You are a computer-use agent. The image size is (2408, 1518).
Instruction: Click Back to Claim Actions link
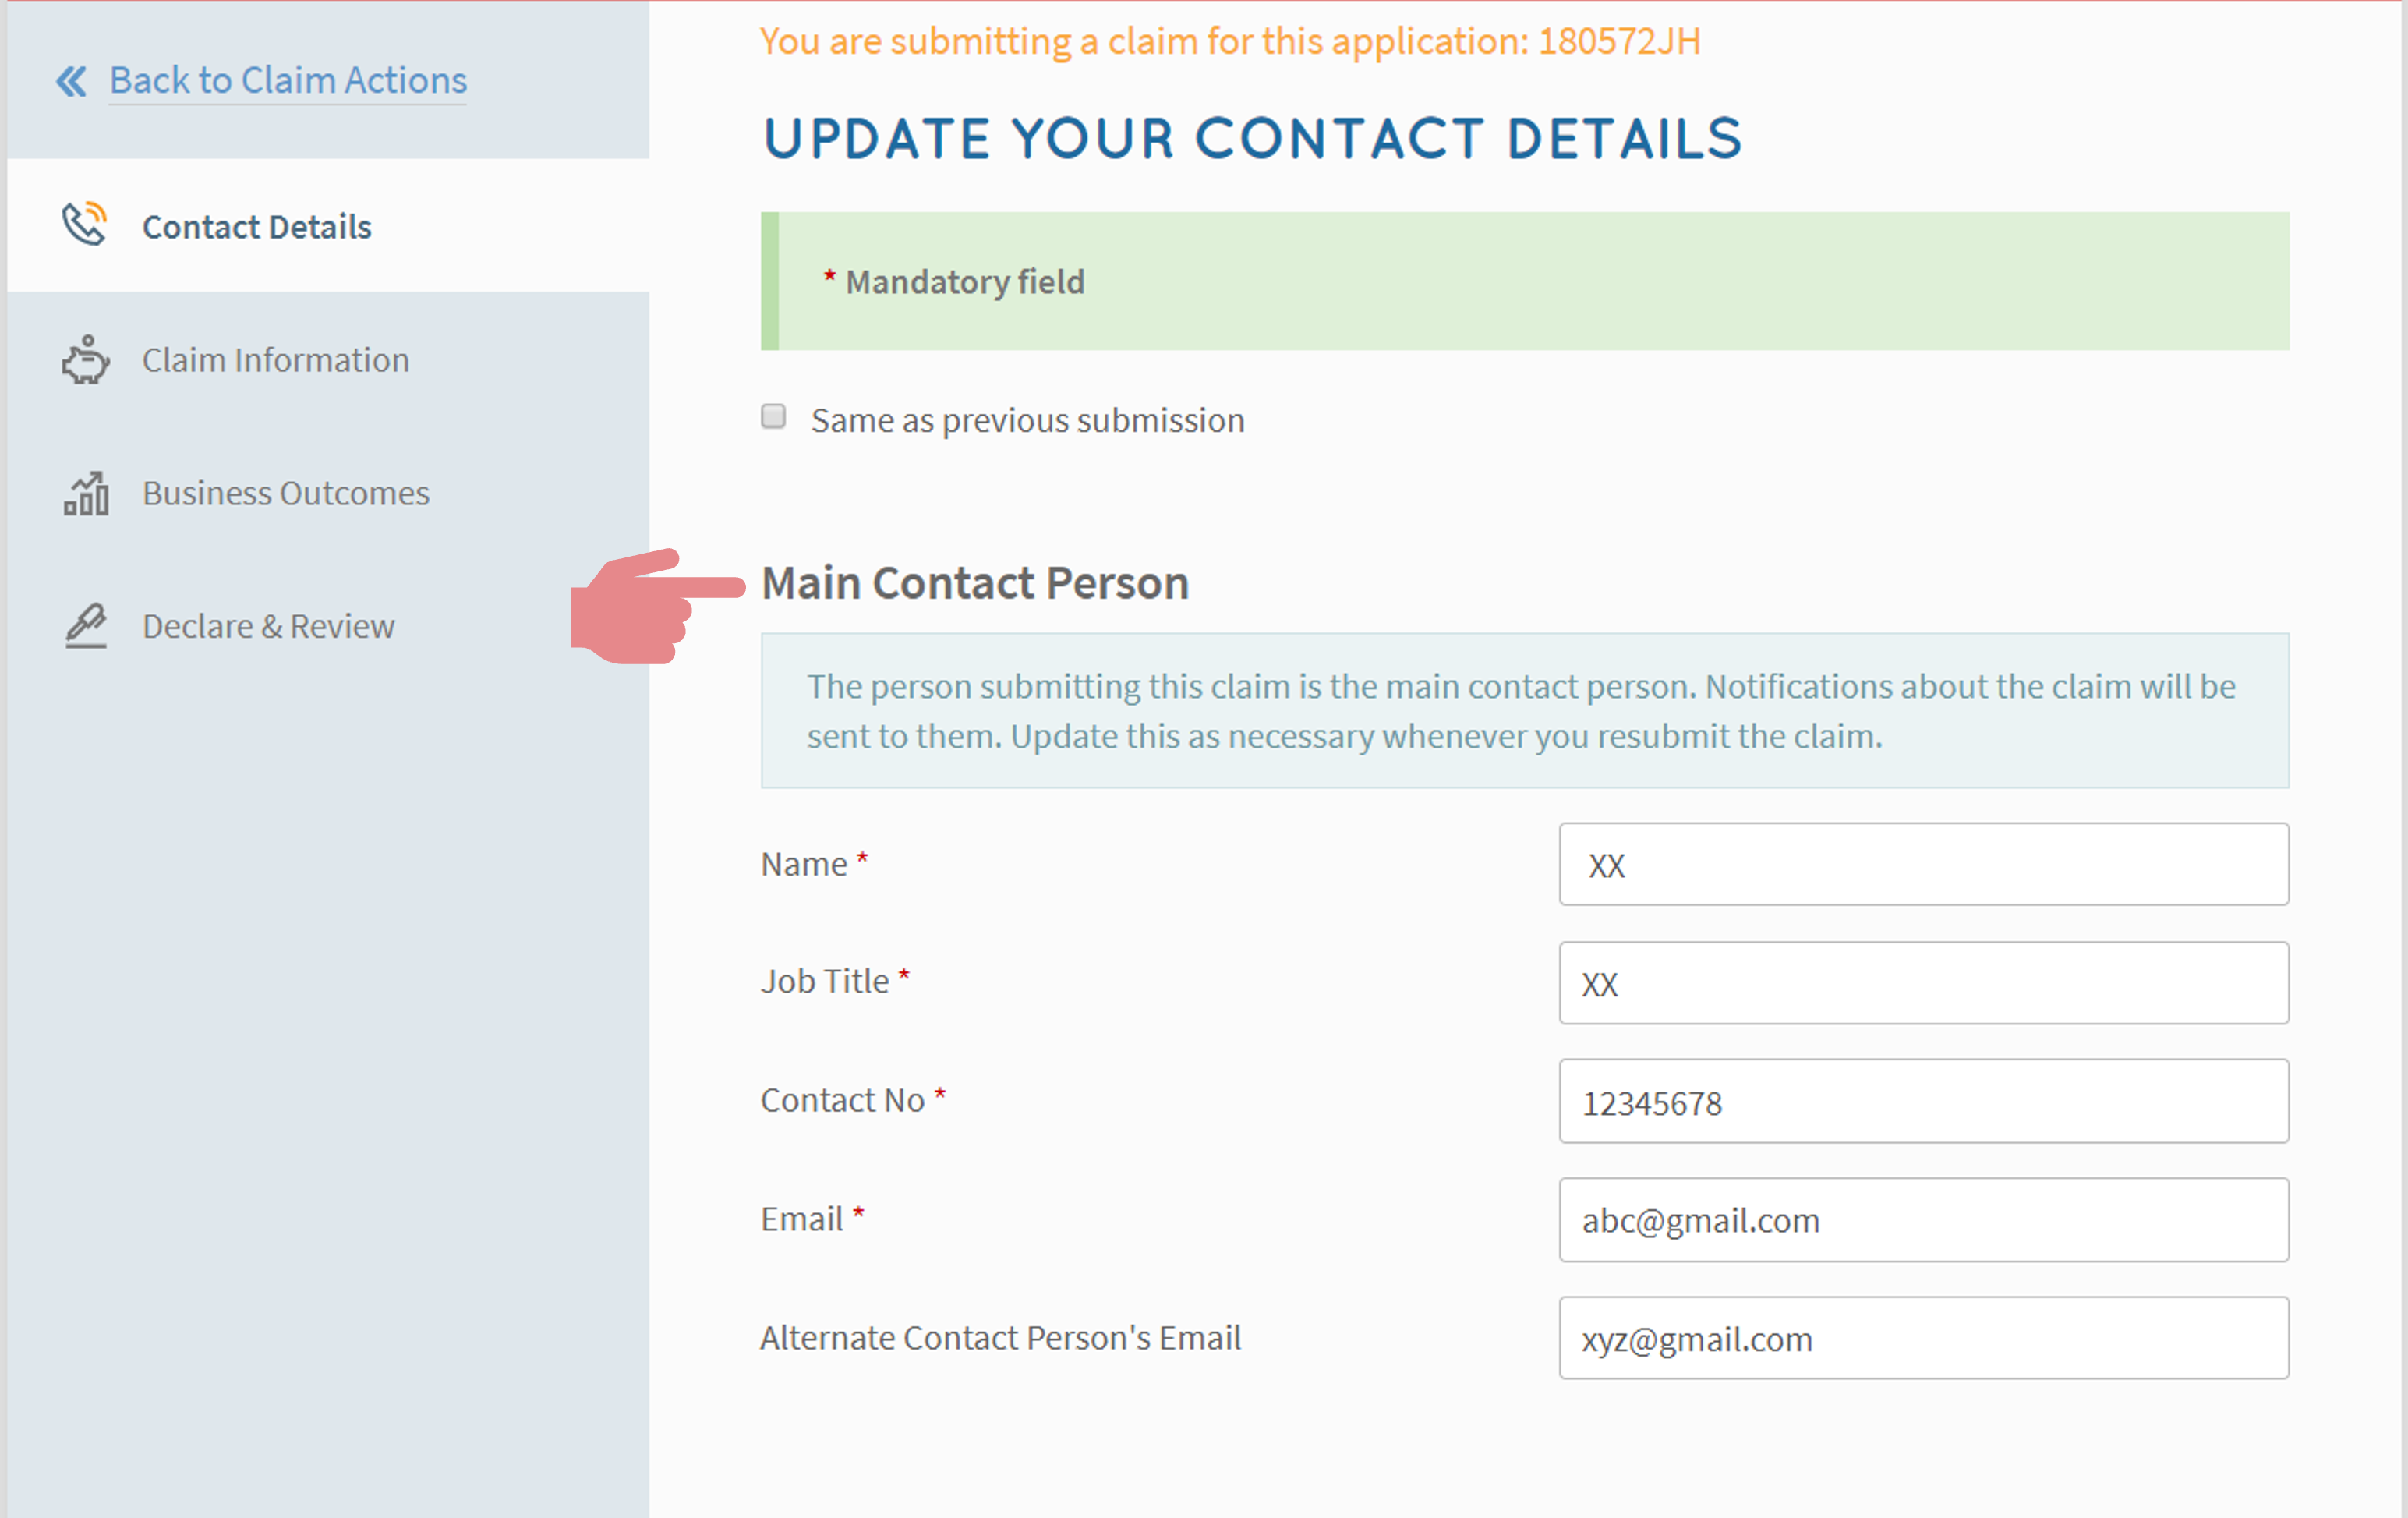[x=287, y=79]
